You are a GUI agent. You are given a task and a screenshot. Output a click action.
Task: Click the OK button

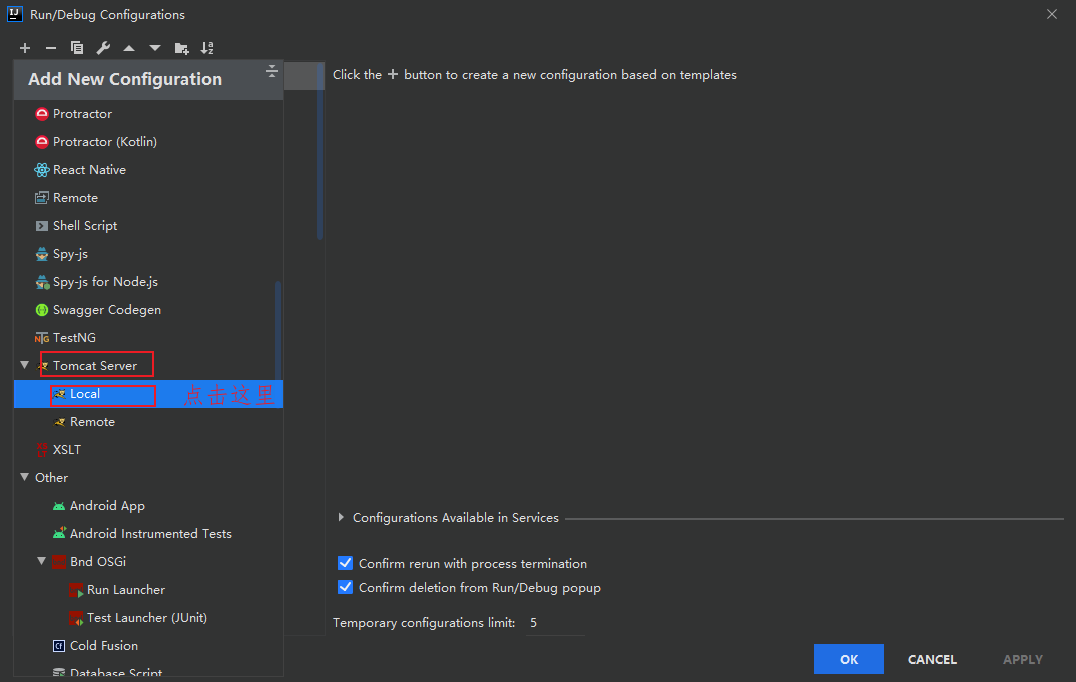point(849,659)
